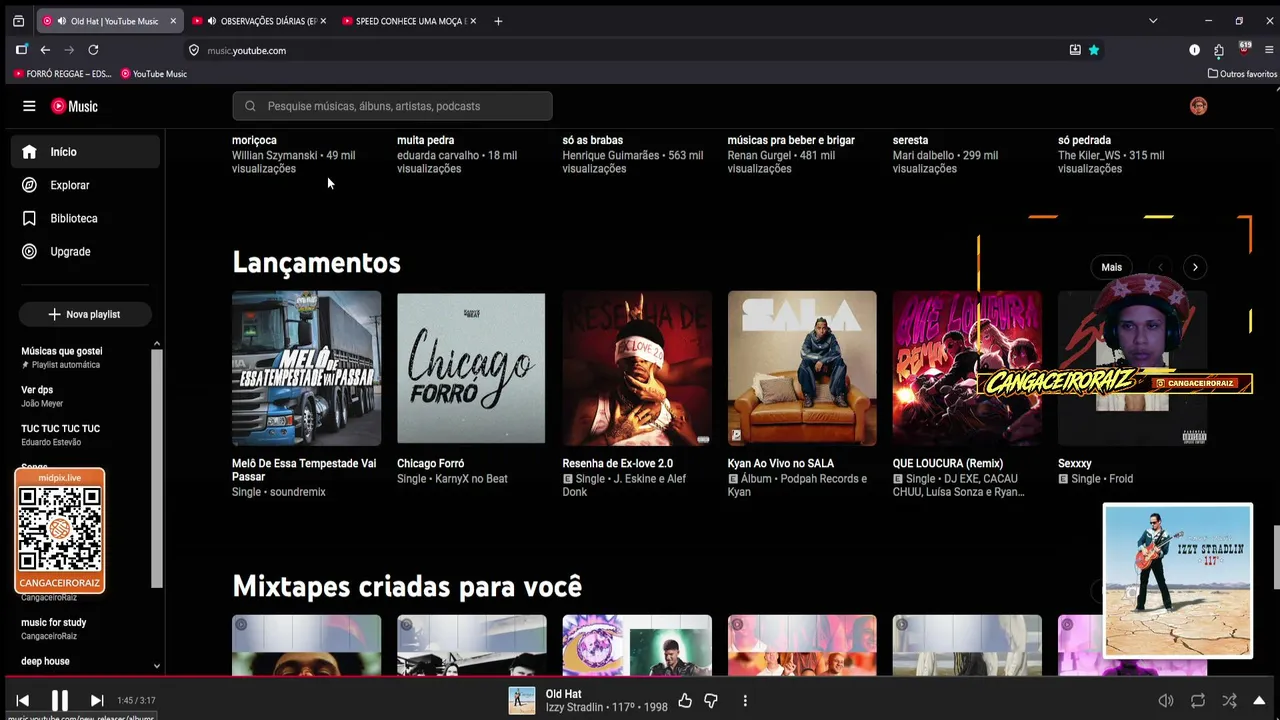Go back in browser history
Screen dimensions: 1280x720
coord(45,50)
